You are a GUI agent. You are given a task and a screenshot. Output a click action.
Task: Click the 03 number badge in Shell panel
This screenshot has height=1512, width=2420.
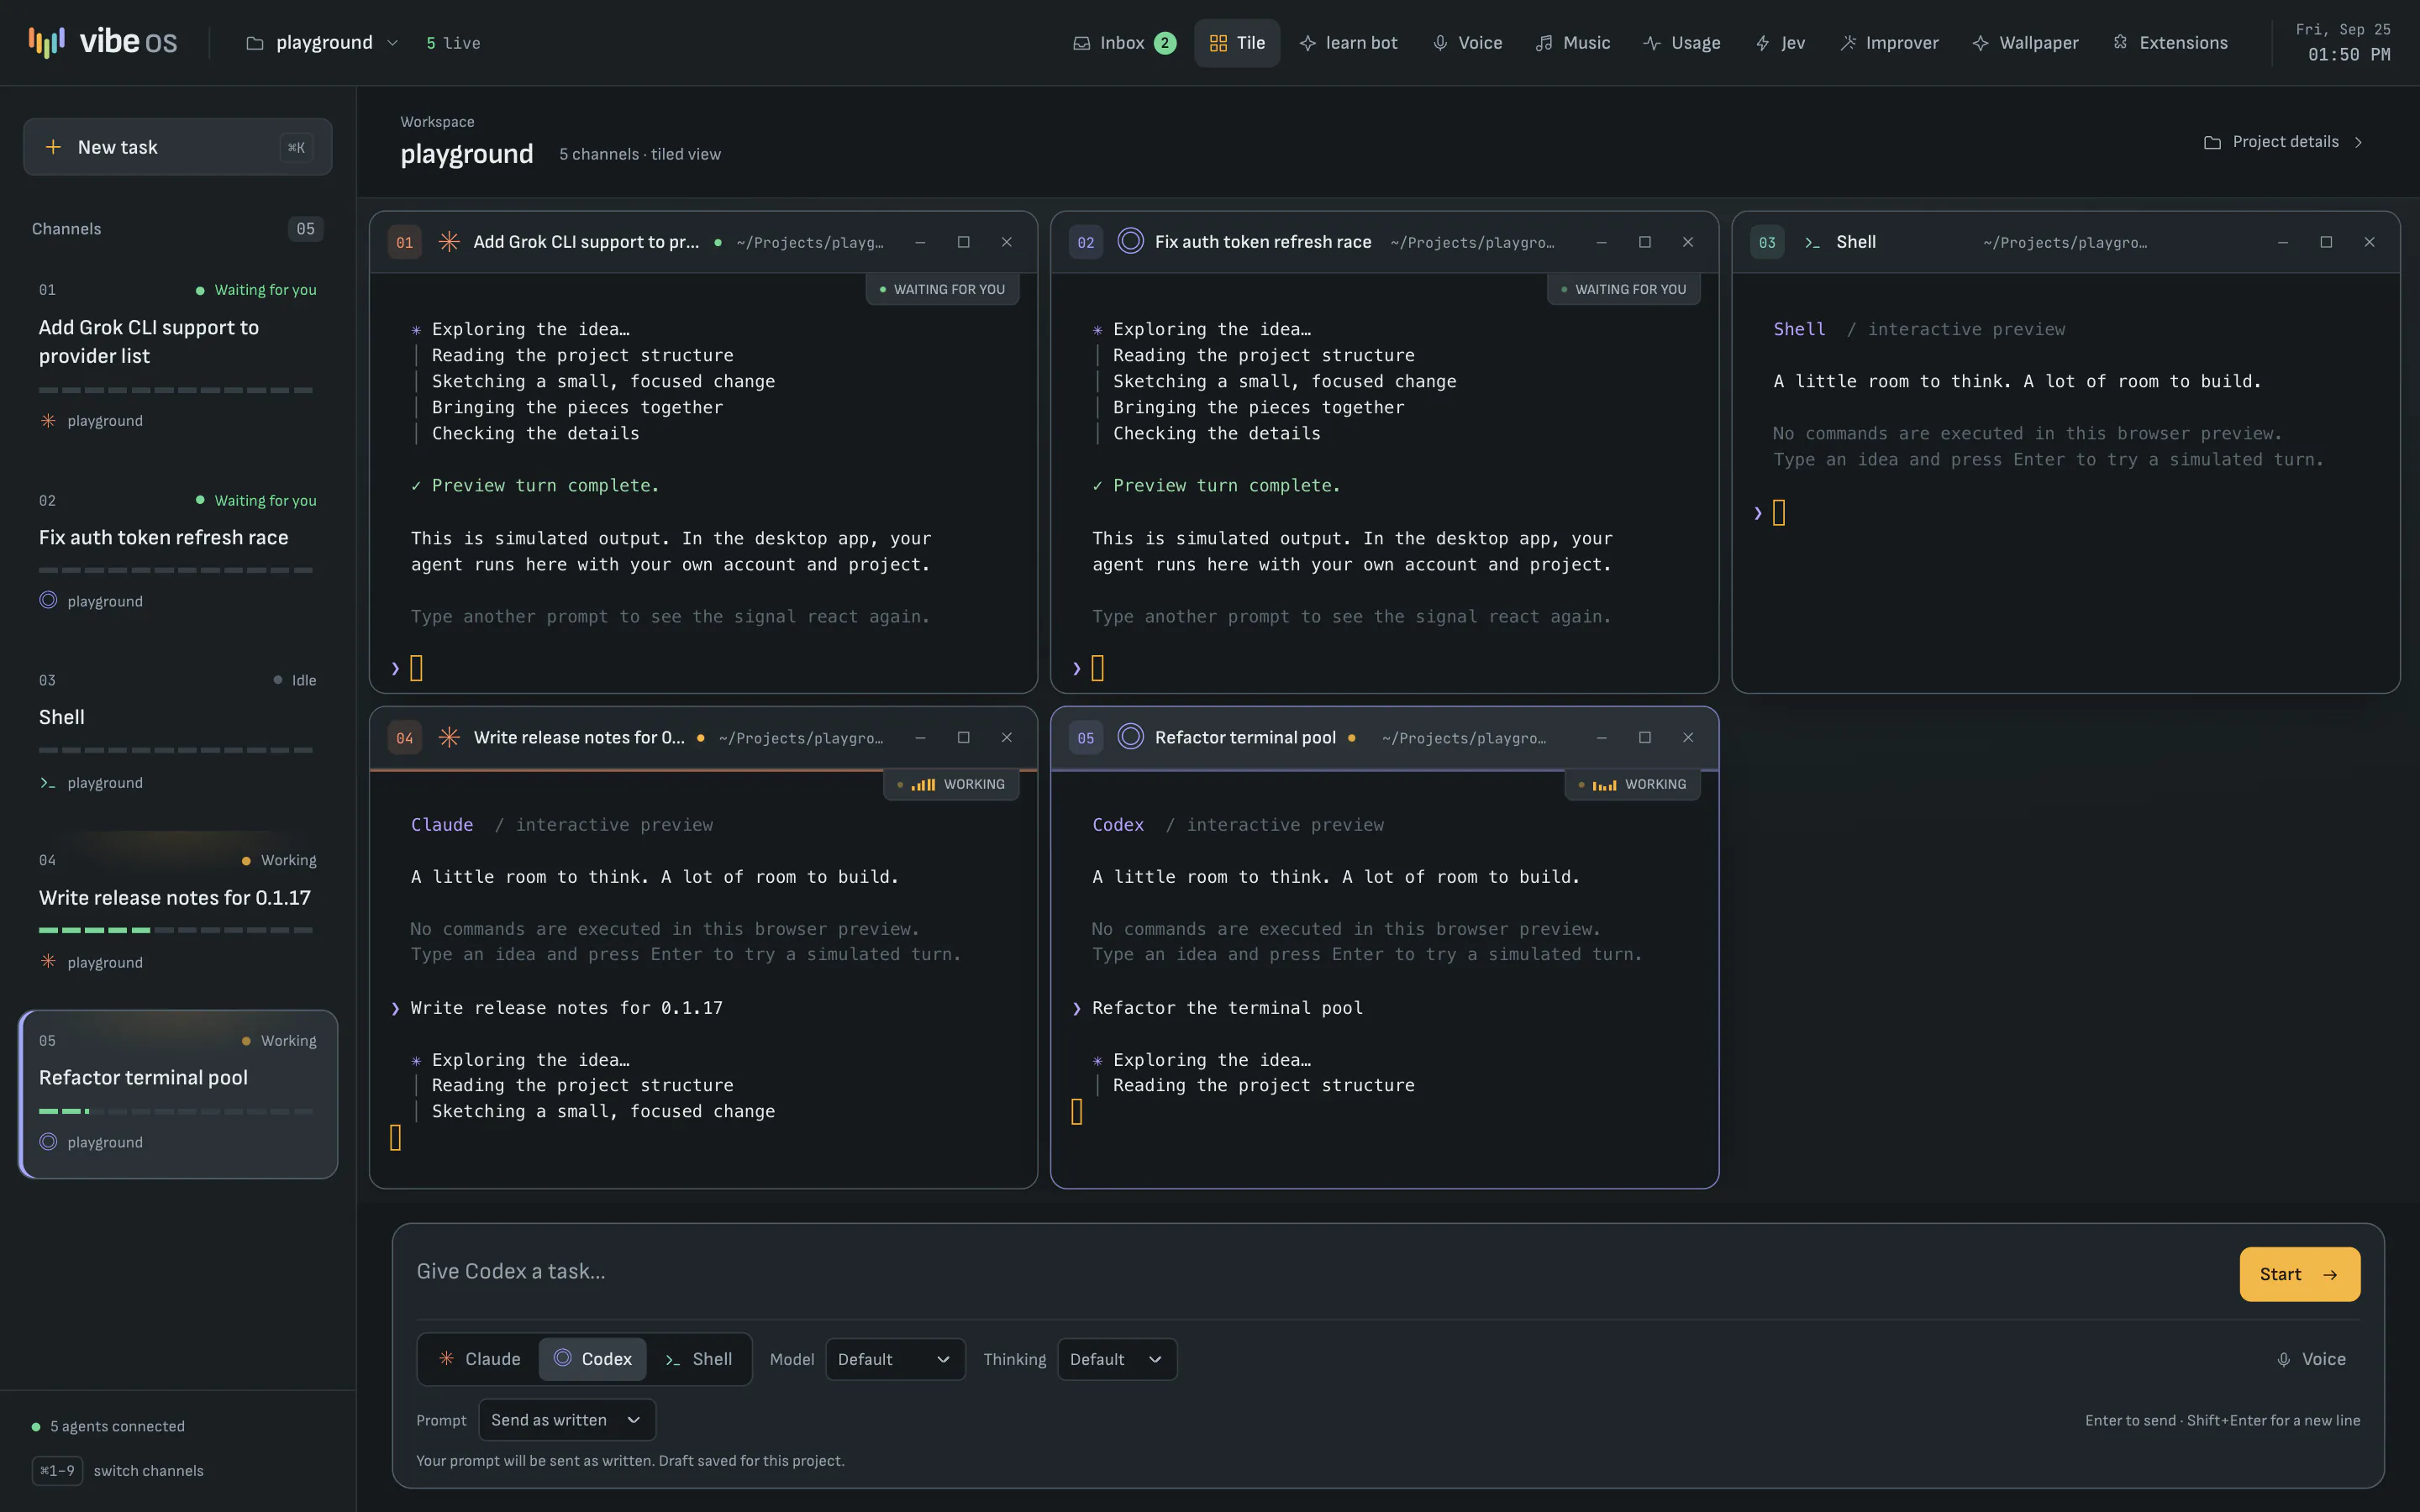1767,242
